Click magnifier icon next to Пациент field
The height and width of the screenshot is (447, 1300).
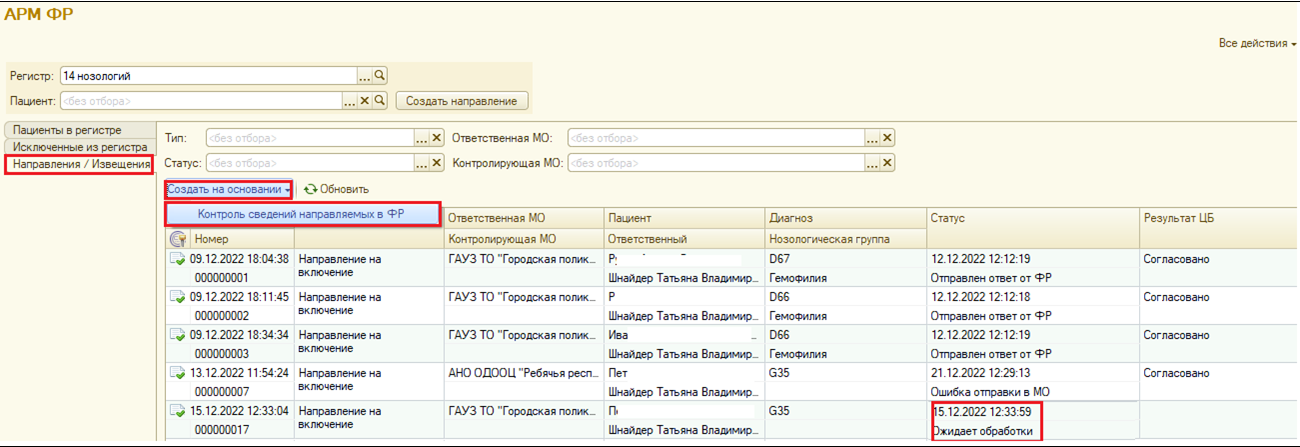click(x=380, y=101)
